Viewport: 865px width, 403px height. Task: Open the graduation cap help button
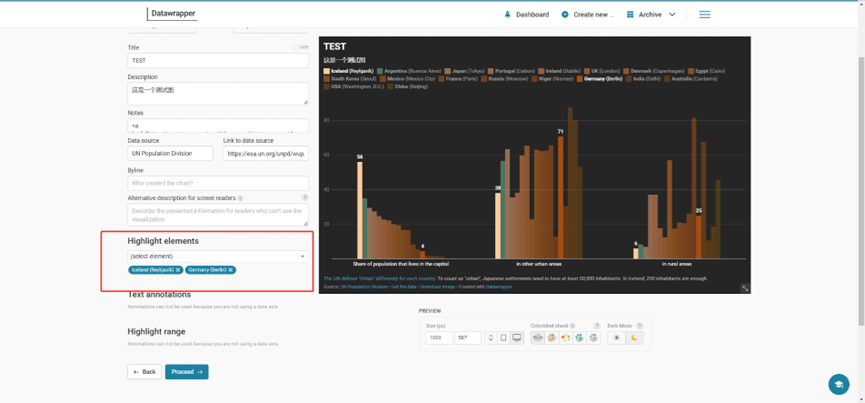[839, 384]
